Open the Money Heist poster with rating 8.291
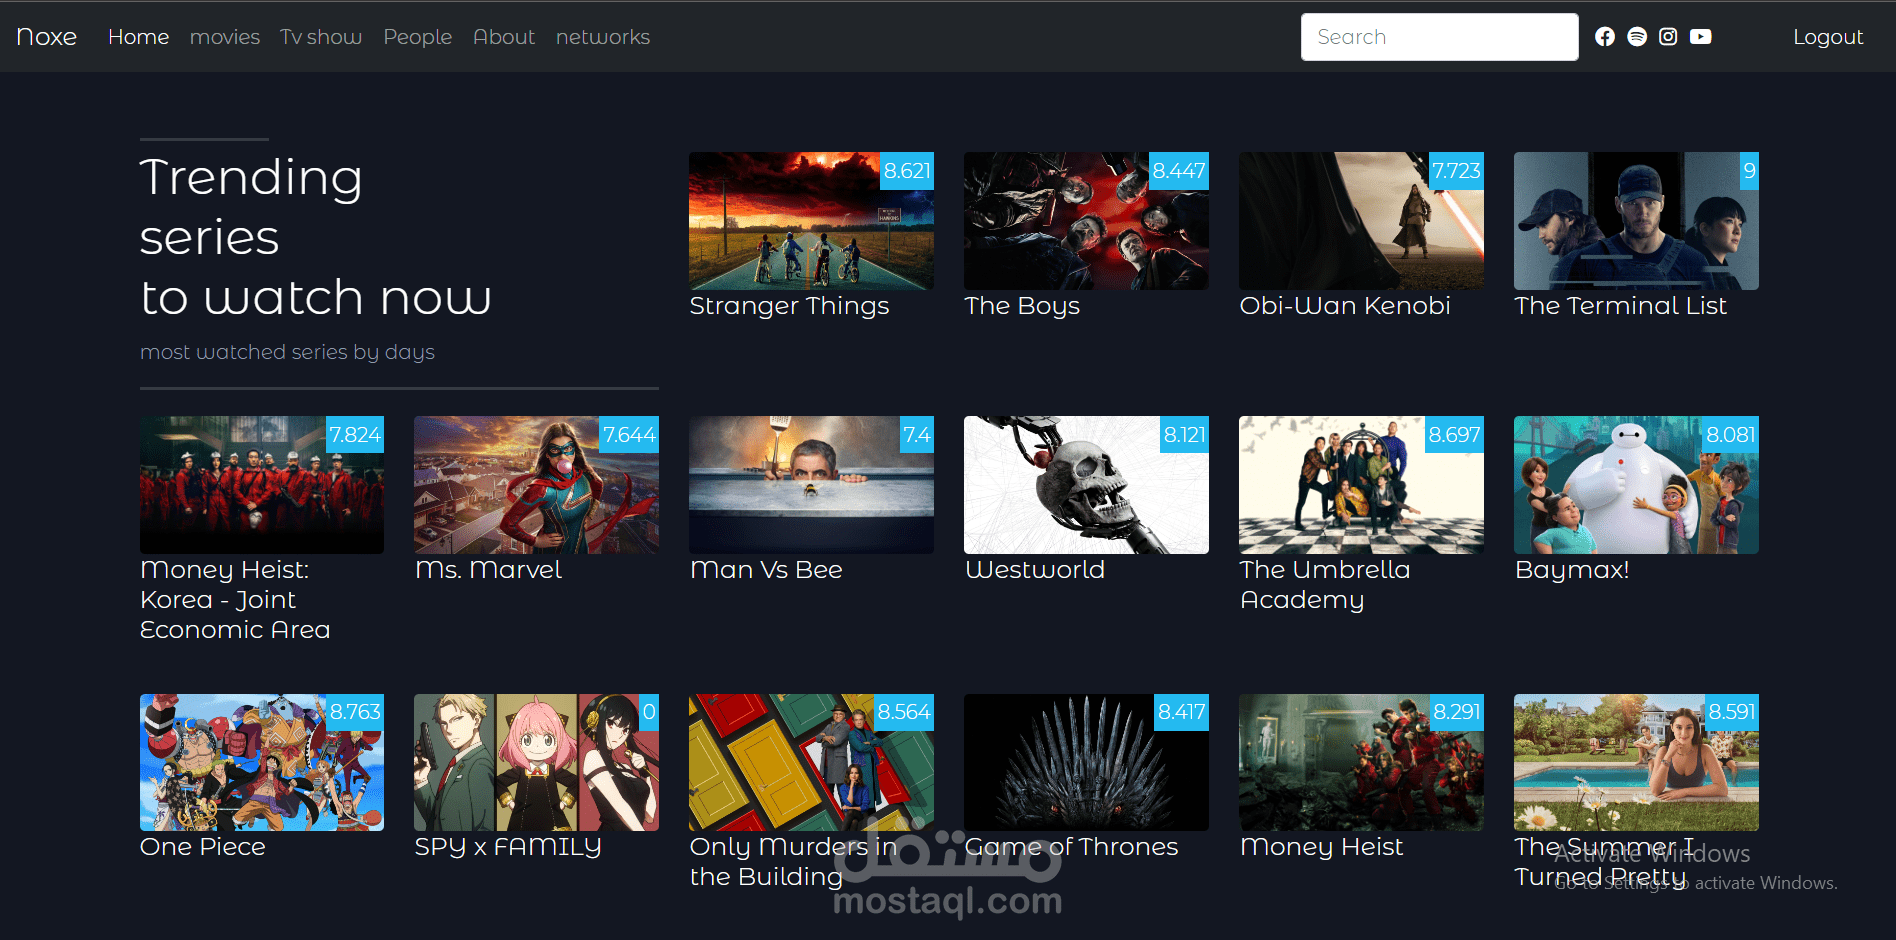Image resolution: width=1896 pixels, height=940 pixels. pos(1361,762)
